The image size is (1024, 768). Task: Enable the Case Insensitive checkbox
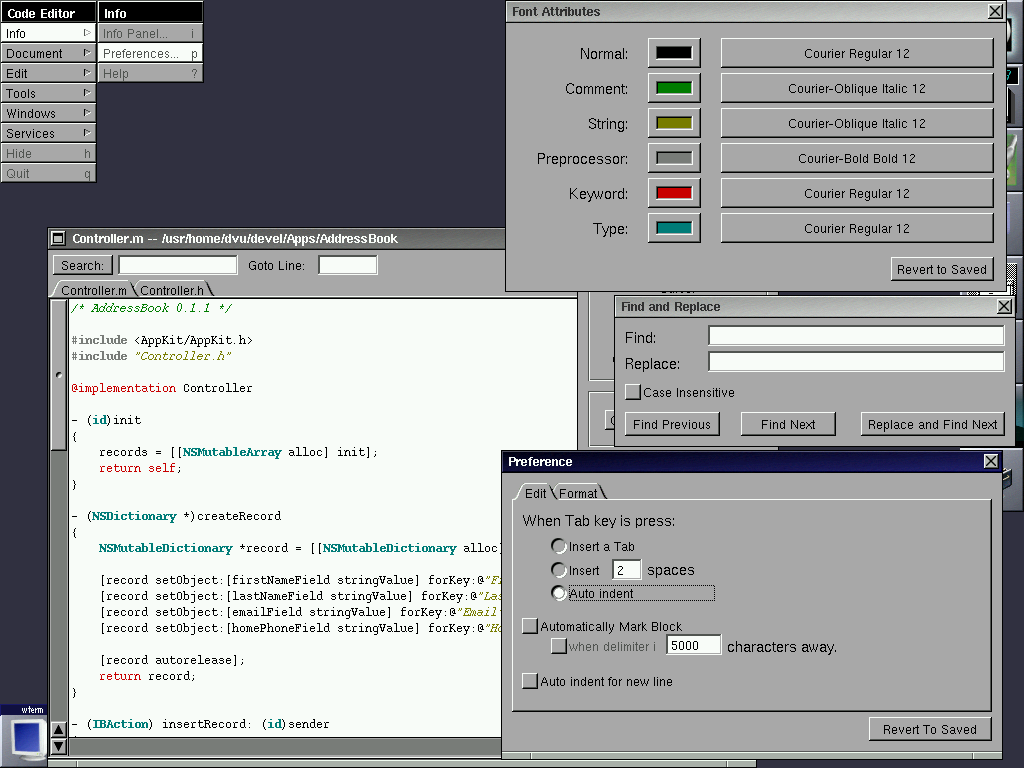(632, 392)
